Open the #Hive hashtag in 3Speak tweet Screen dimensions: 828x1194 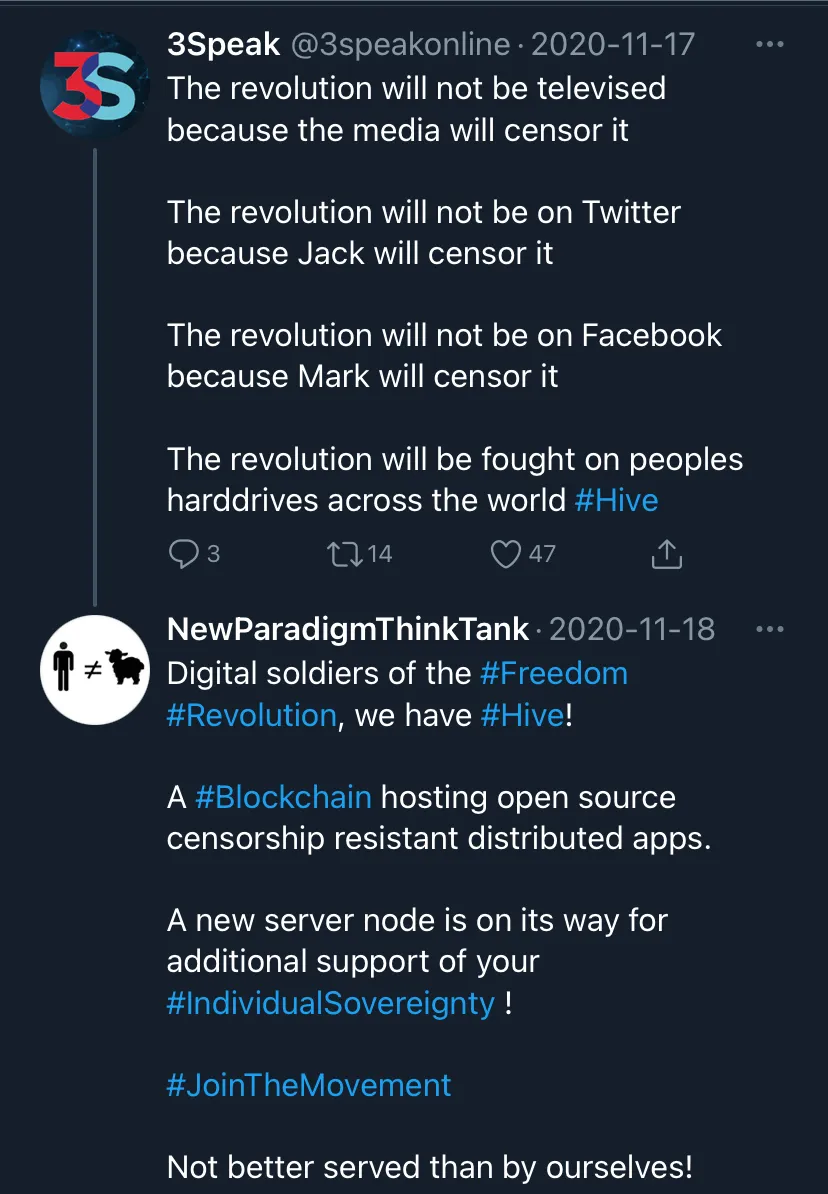tap(616, 500)
